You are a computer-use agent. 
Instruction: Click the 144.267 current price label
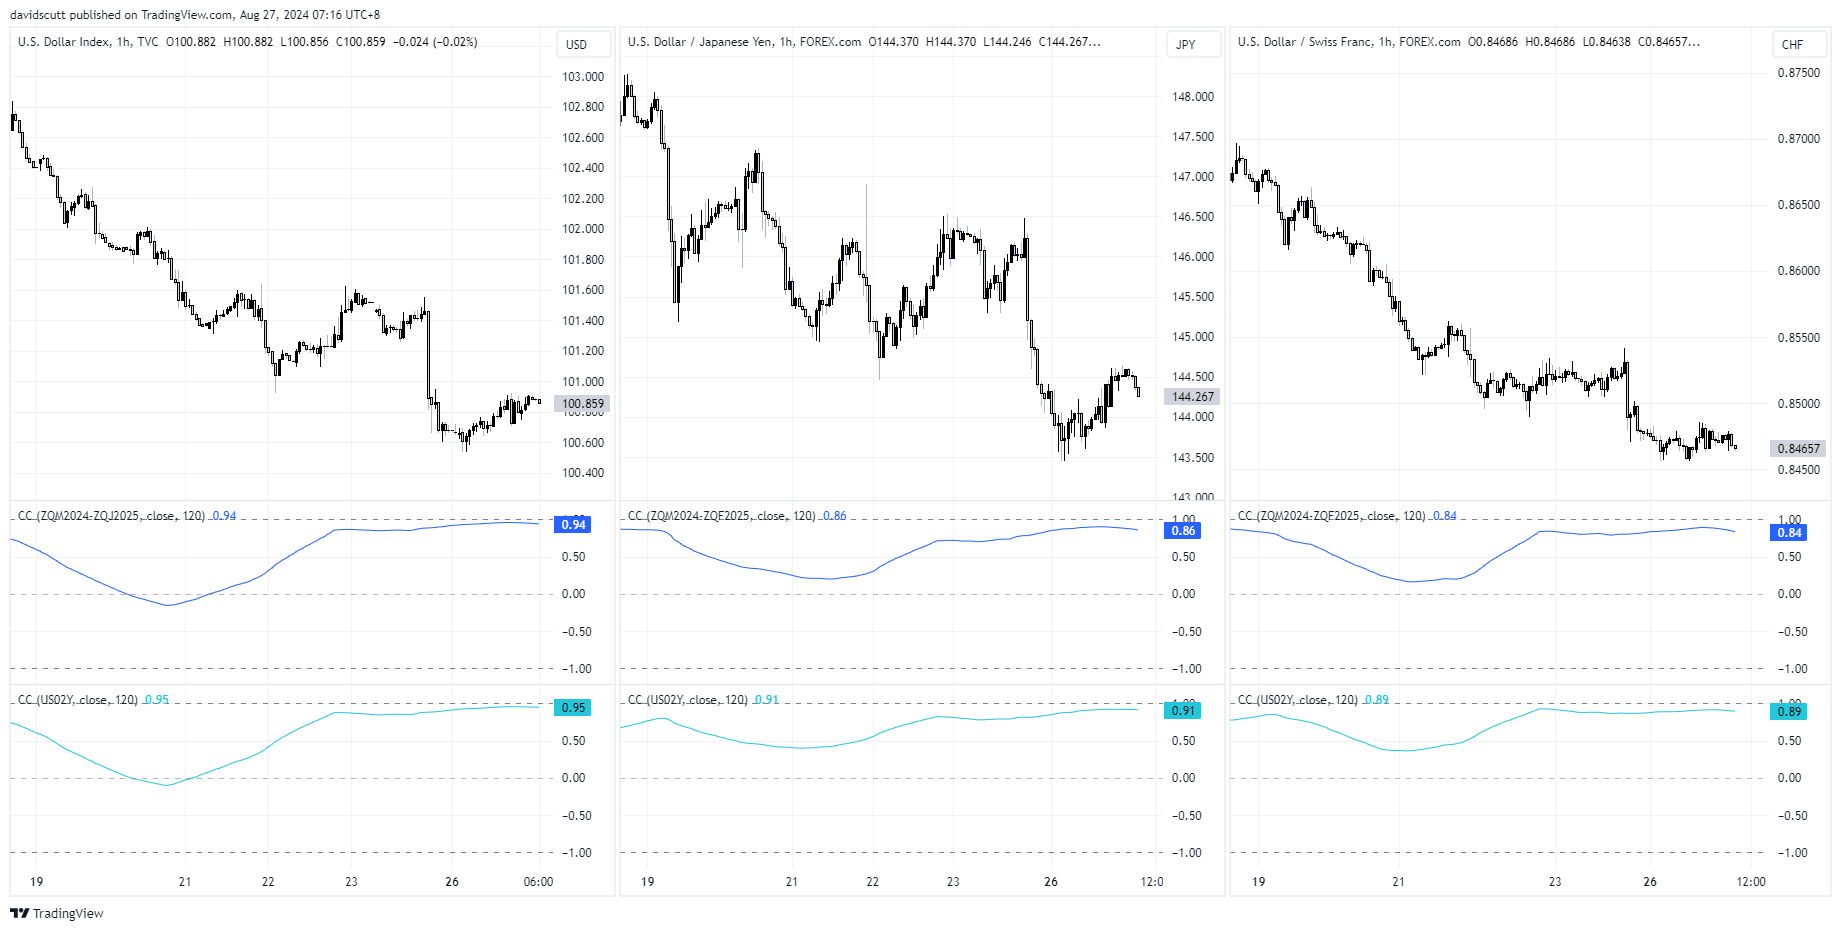pyautogui.click(x=1192, y=397)
